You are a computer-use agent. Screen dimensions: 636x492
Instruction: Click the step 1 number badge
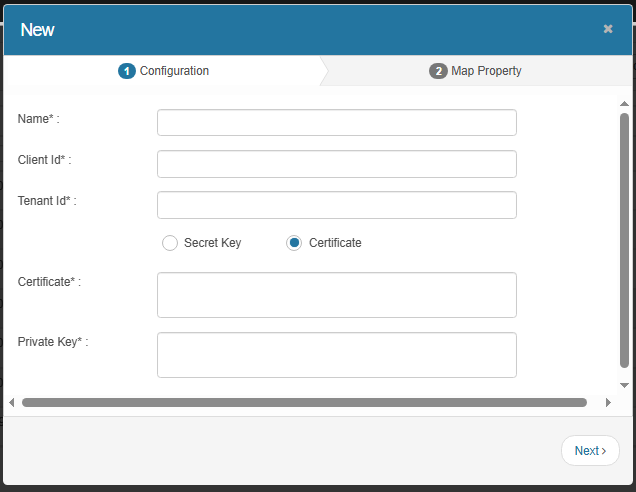coord(126,71)
